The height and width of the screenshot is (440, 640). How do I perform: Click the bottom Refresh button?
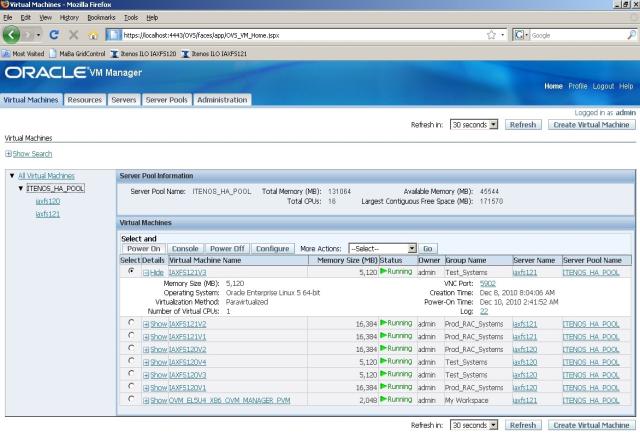coord(523,425)
